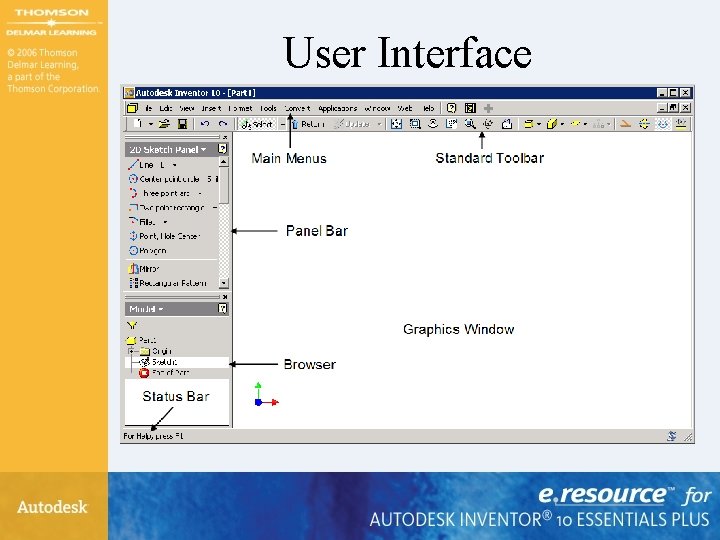
Task: Open the New document dropdown arrow
Action: tap(151, 124)
